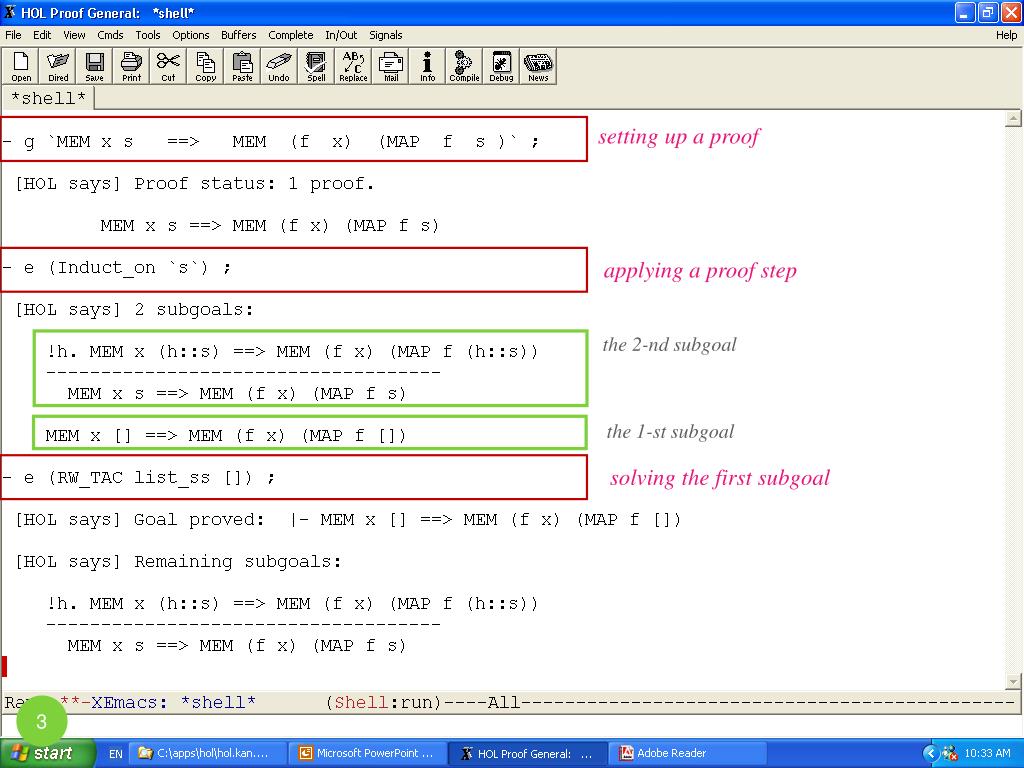The height and width of the screenshot is (768, 1024).
Task: Open the In/Out menu
Action: point(341,35)
